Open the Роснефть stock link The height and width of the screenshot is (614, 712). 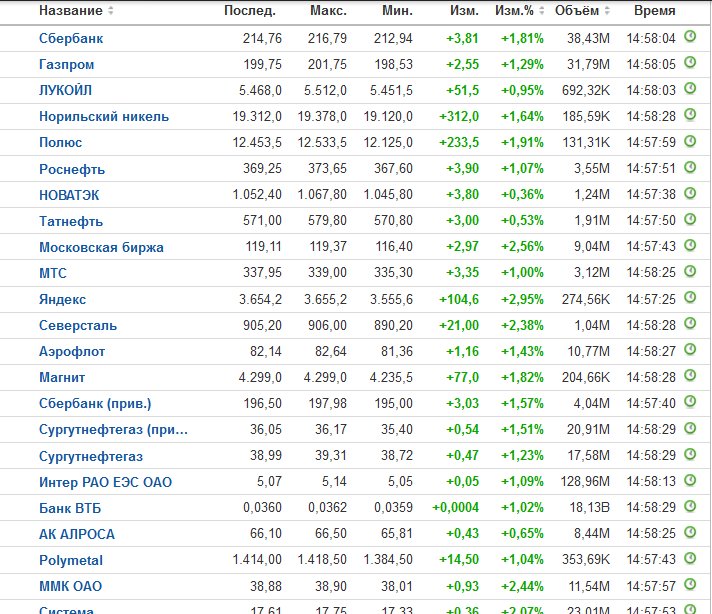pyautogui.click(x=72, y=169)
